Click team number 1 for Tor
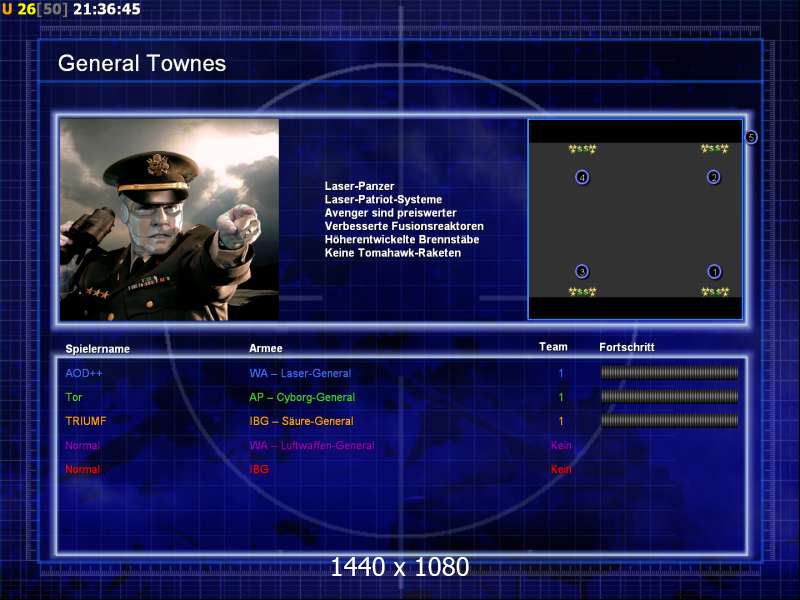 561,397
